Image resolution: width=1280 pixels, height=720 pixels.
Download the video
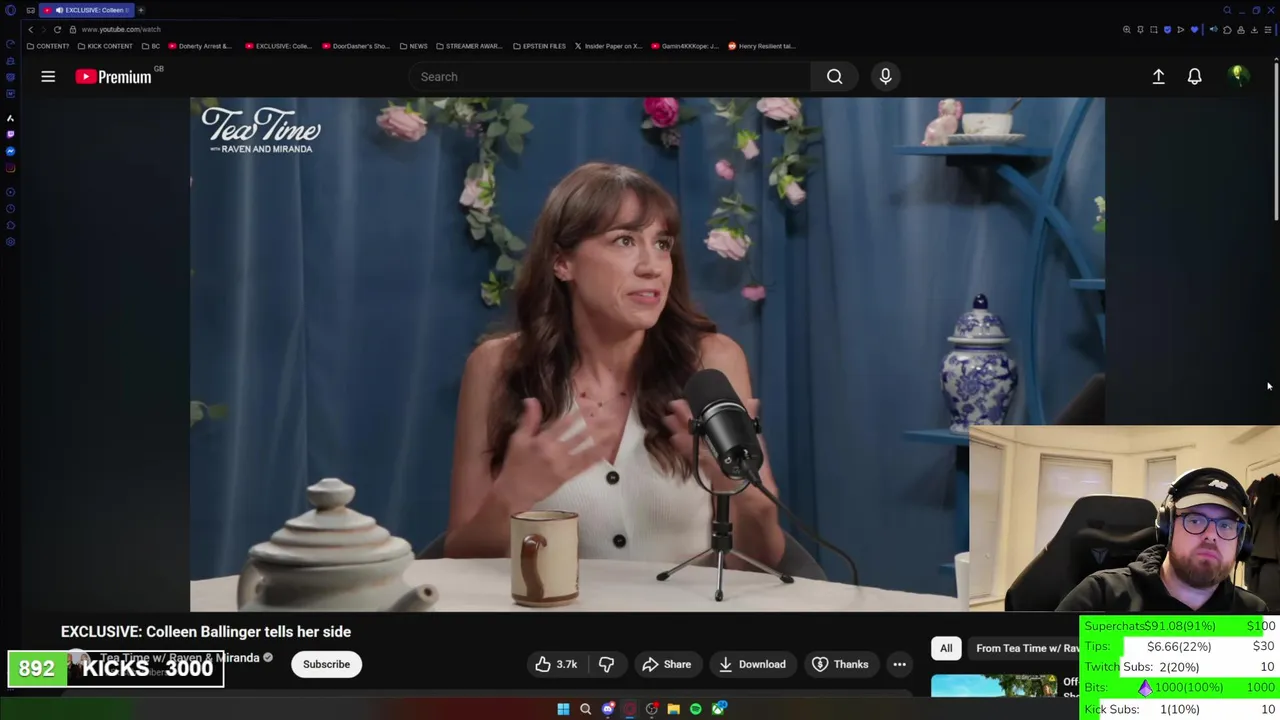click(752, 664)
